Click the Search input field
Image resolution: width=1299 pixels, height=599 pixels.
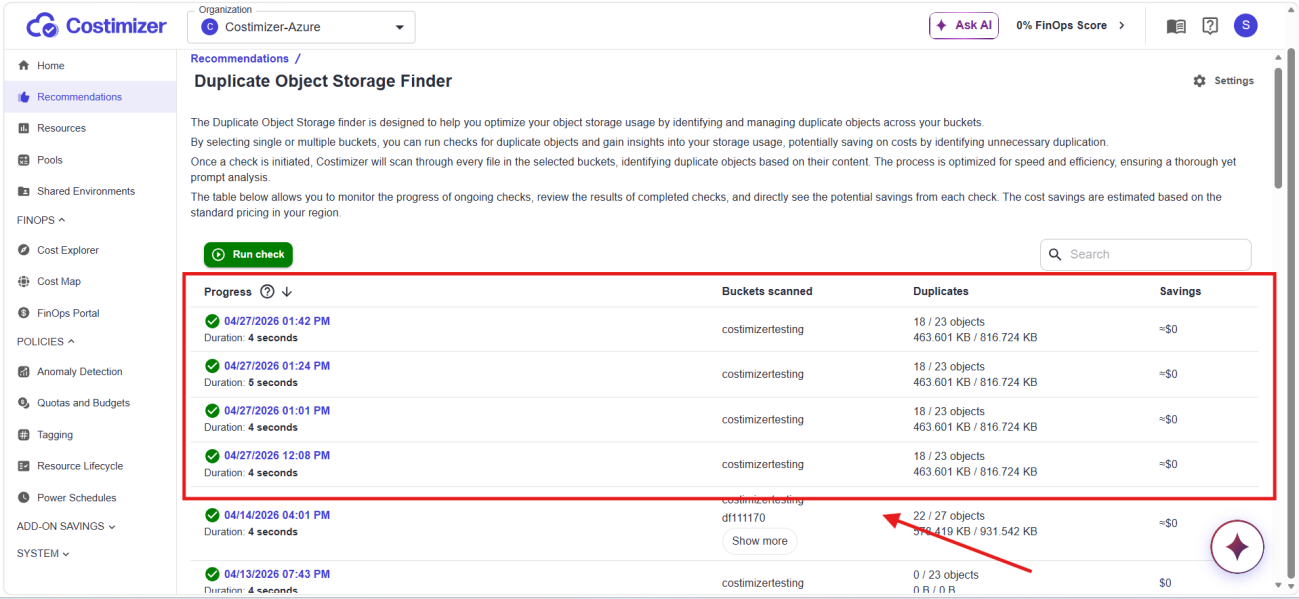pyautogui.click(x=1145, y=255)
